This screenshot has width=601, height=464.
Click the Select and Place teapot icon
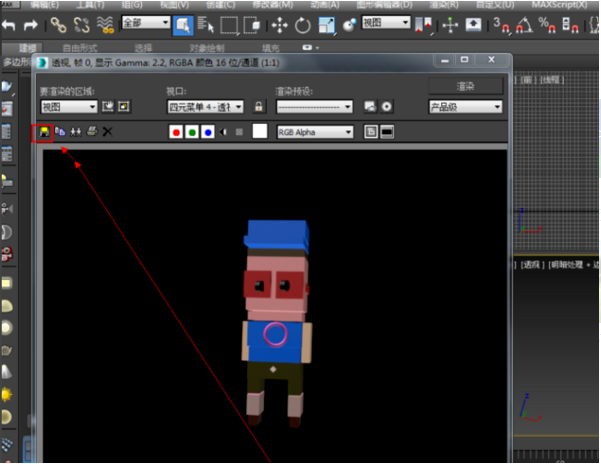[x=349, y=25]
